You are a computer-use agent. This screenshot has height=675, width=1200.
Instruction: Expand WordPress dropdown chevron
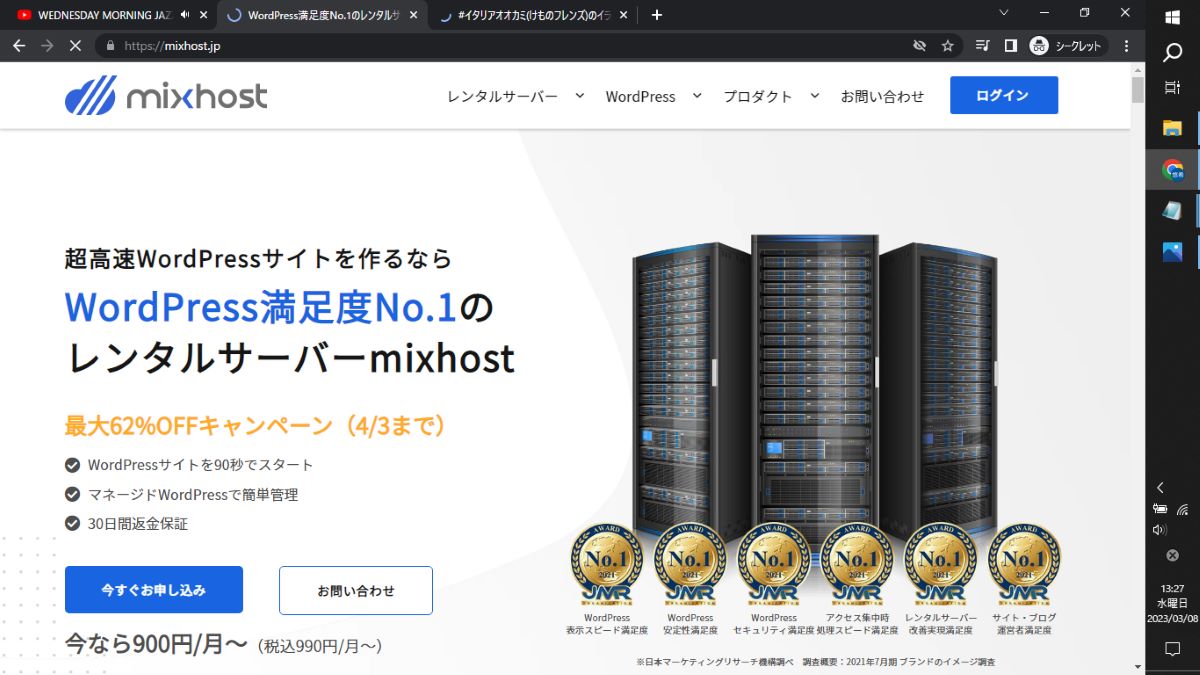697,96
